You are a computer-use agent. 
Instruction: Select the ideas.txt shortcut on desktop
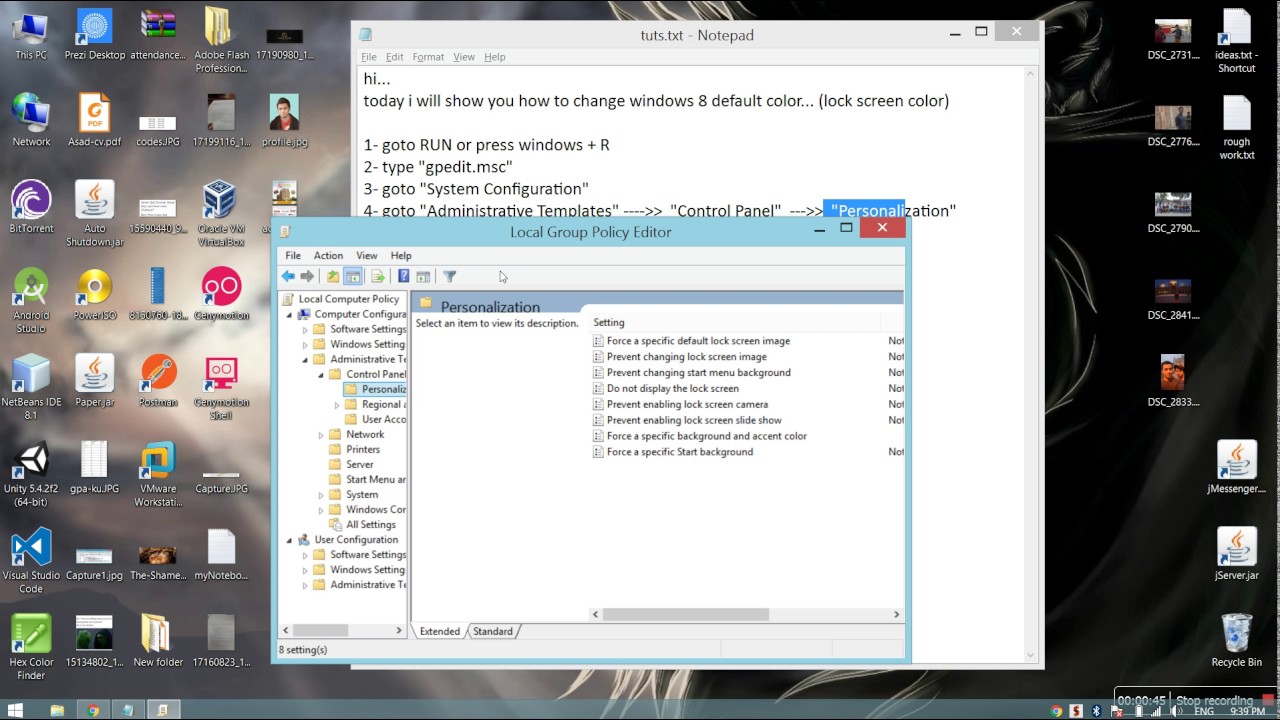click(x=1236, y=42)
